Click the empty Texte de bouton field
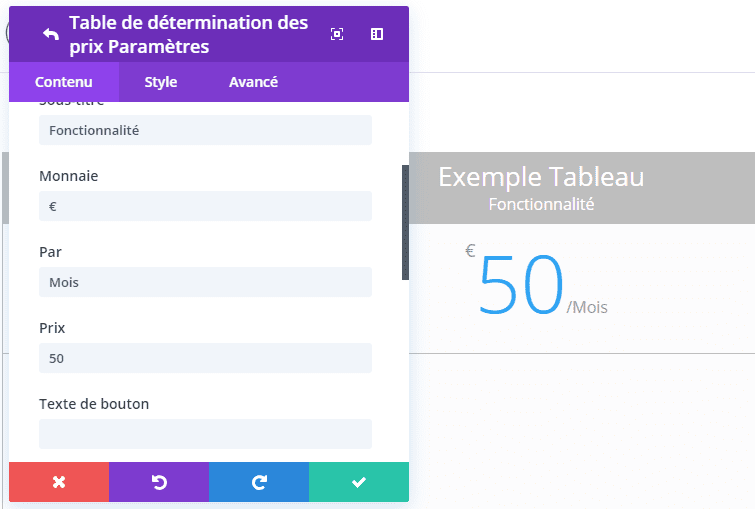The width and height of the screenshot is (755, 509). pyautogui.click(x=205, y=434)
